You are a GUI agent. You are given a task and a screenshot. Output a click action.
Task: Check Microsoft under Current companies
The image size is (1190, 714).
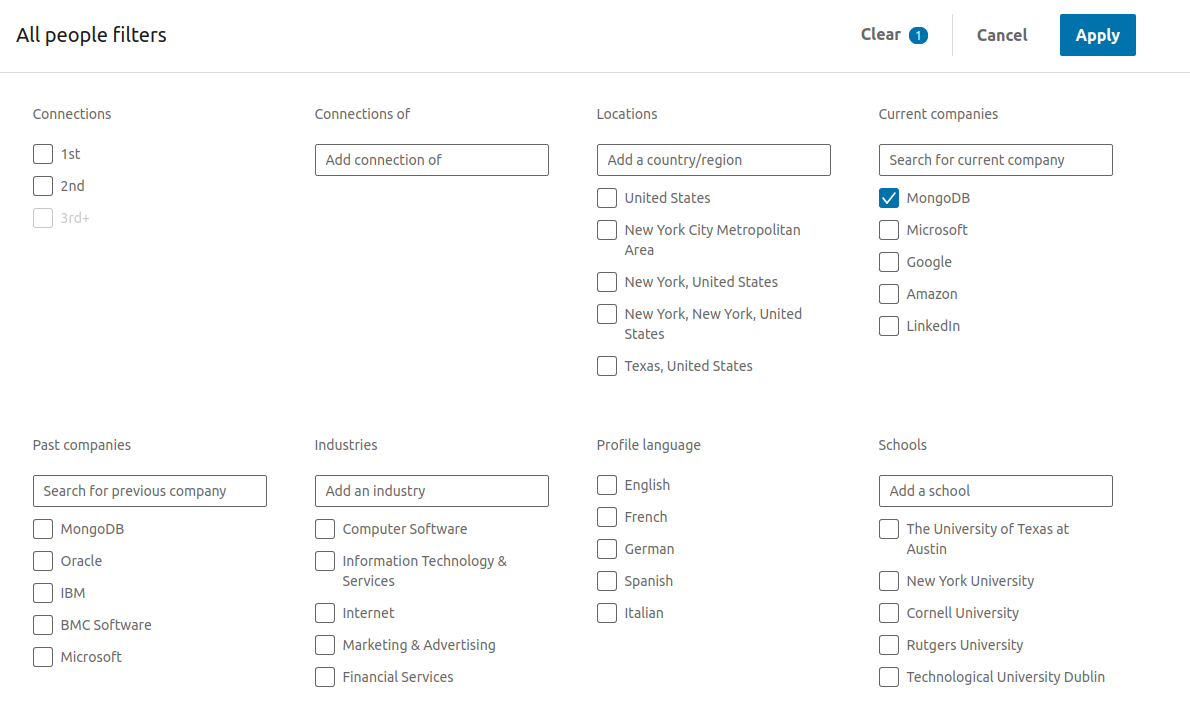[889, 230]
